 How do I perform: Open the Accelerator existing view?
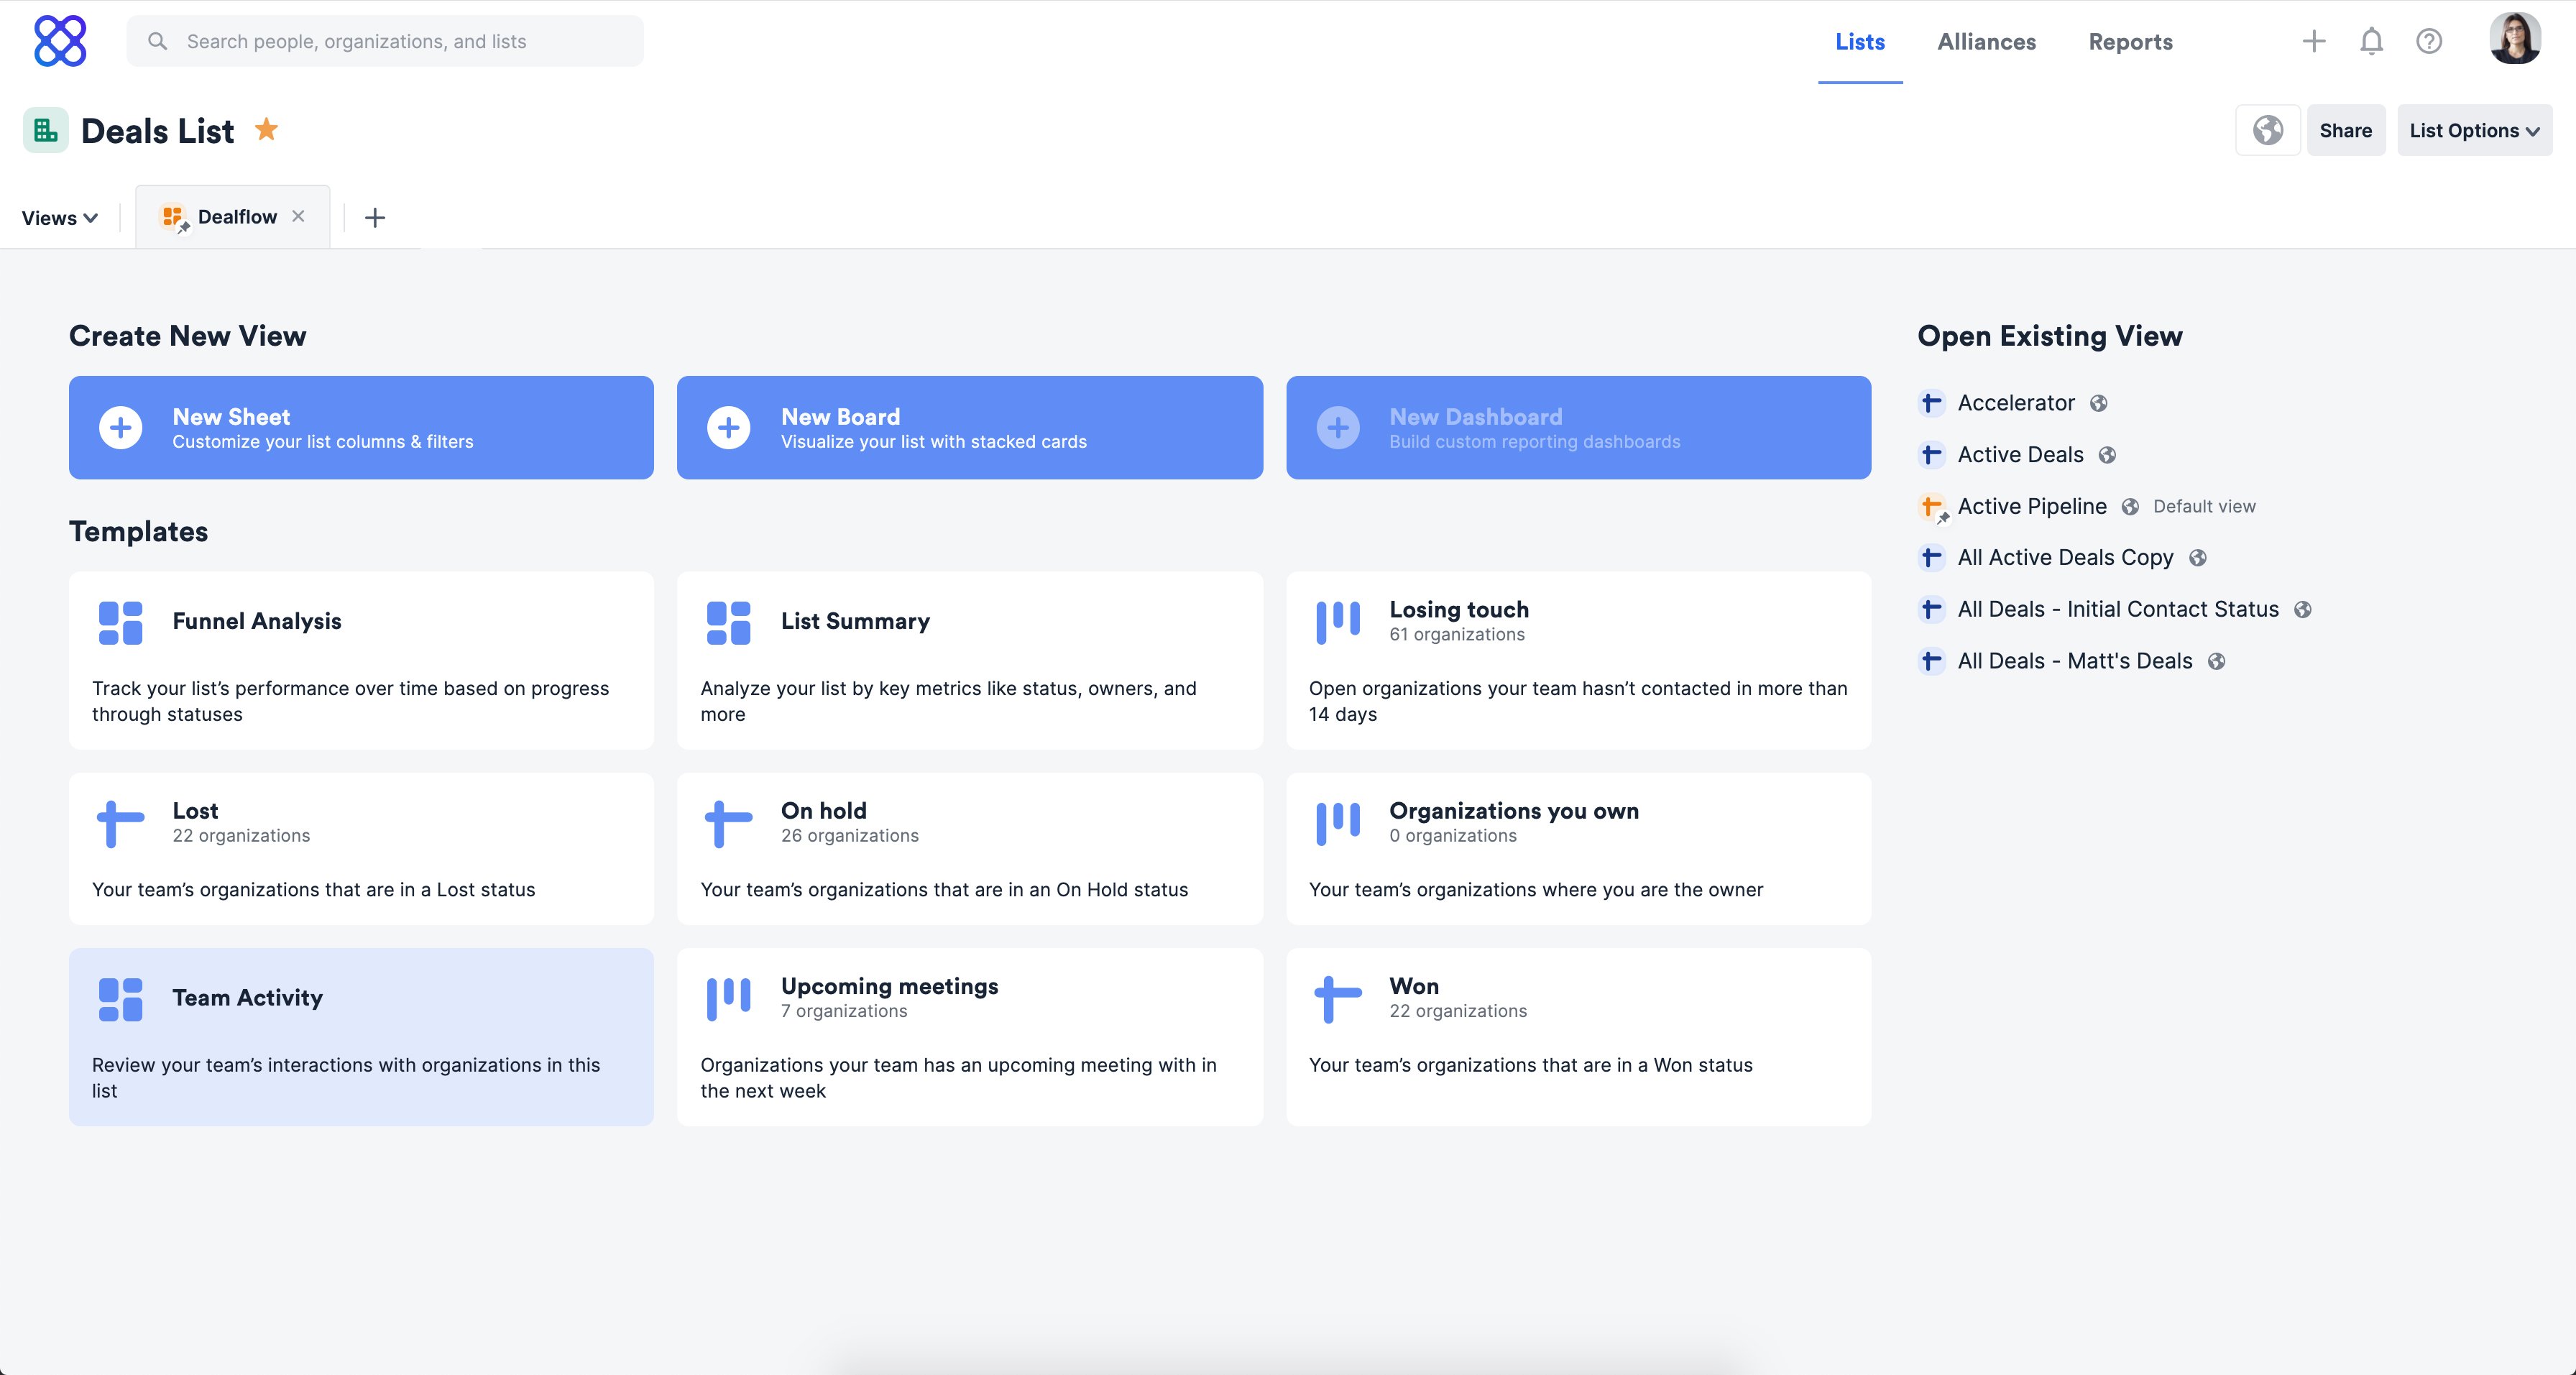2015,403
